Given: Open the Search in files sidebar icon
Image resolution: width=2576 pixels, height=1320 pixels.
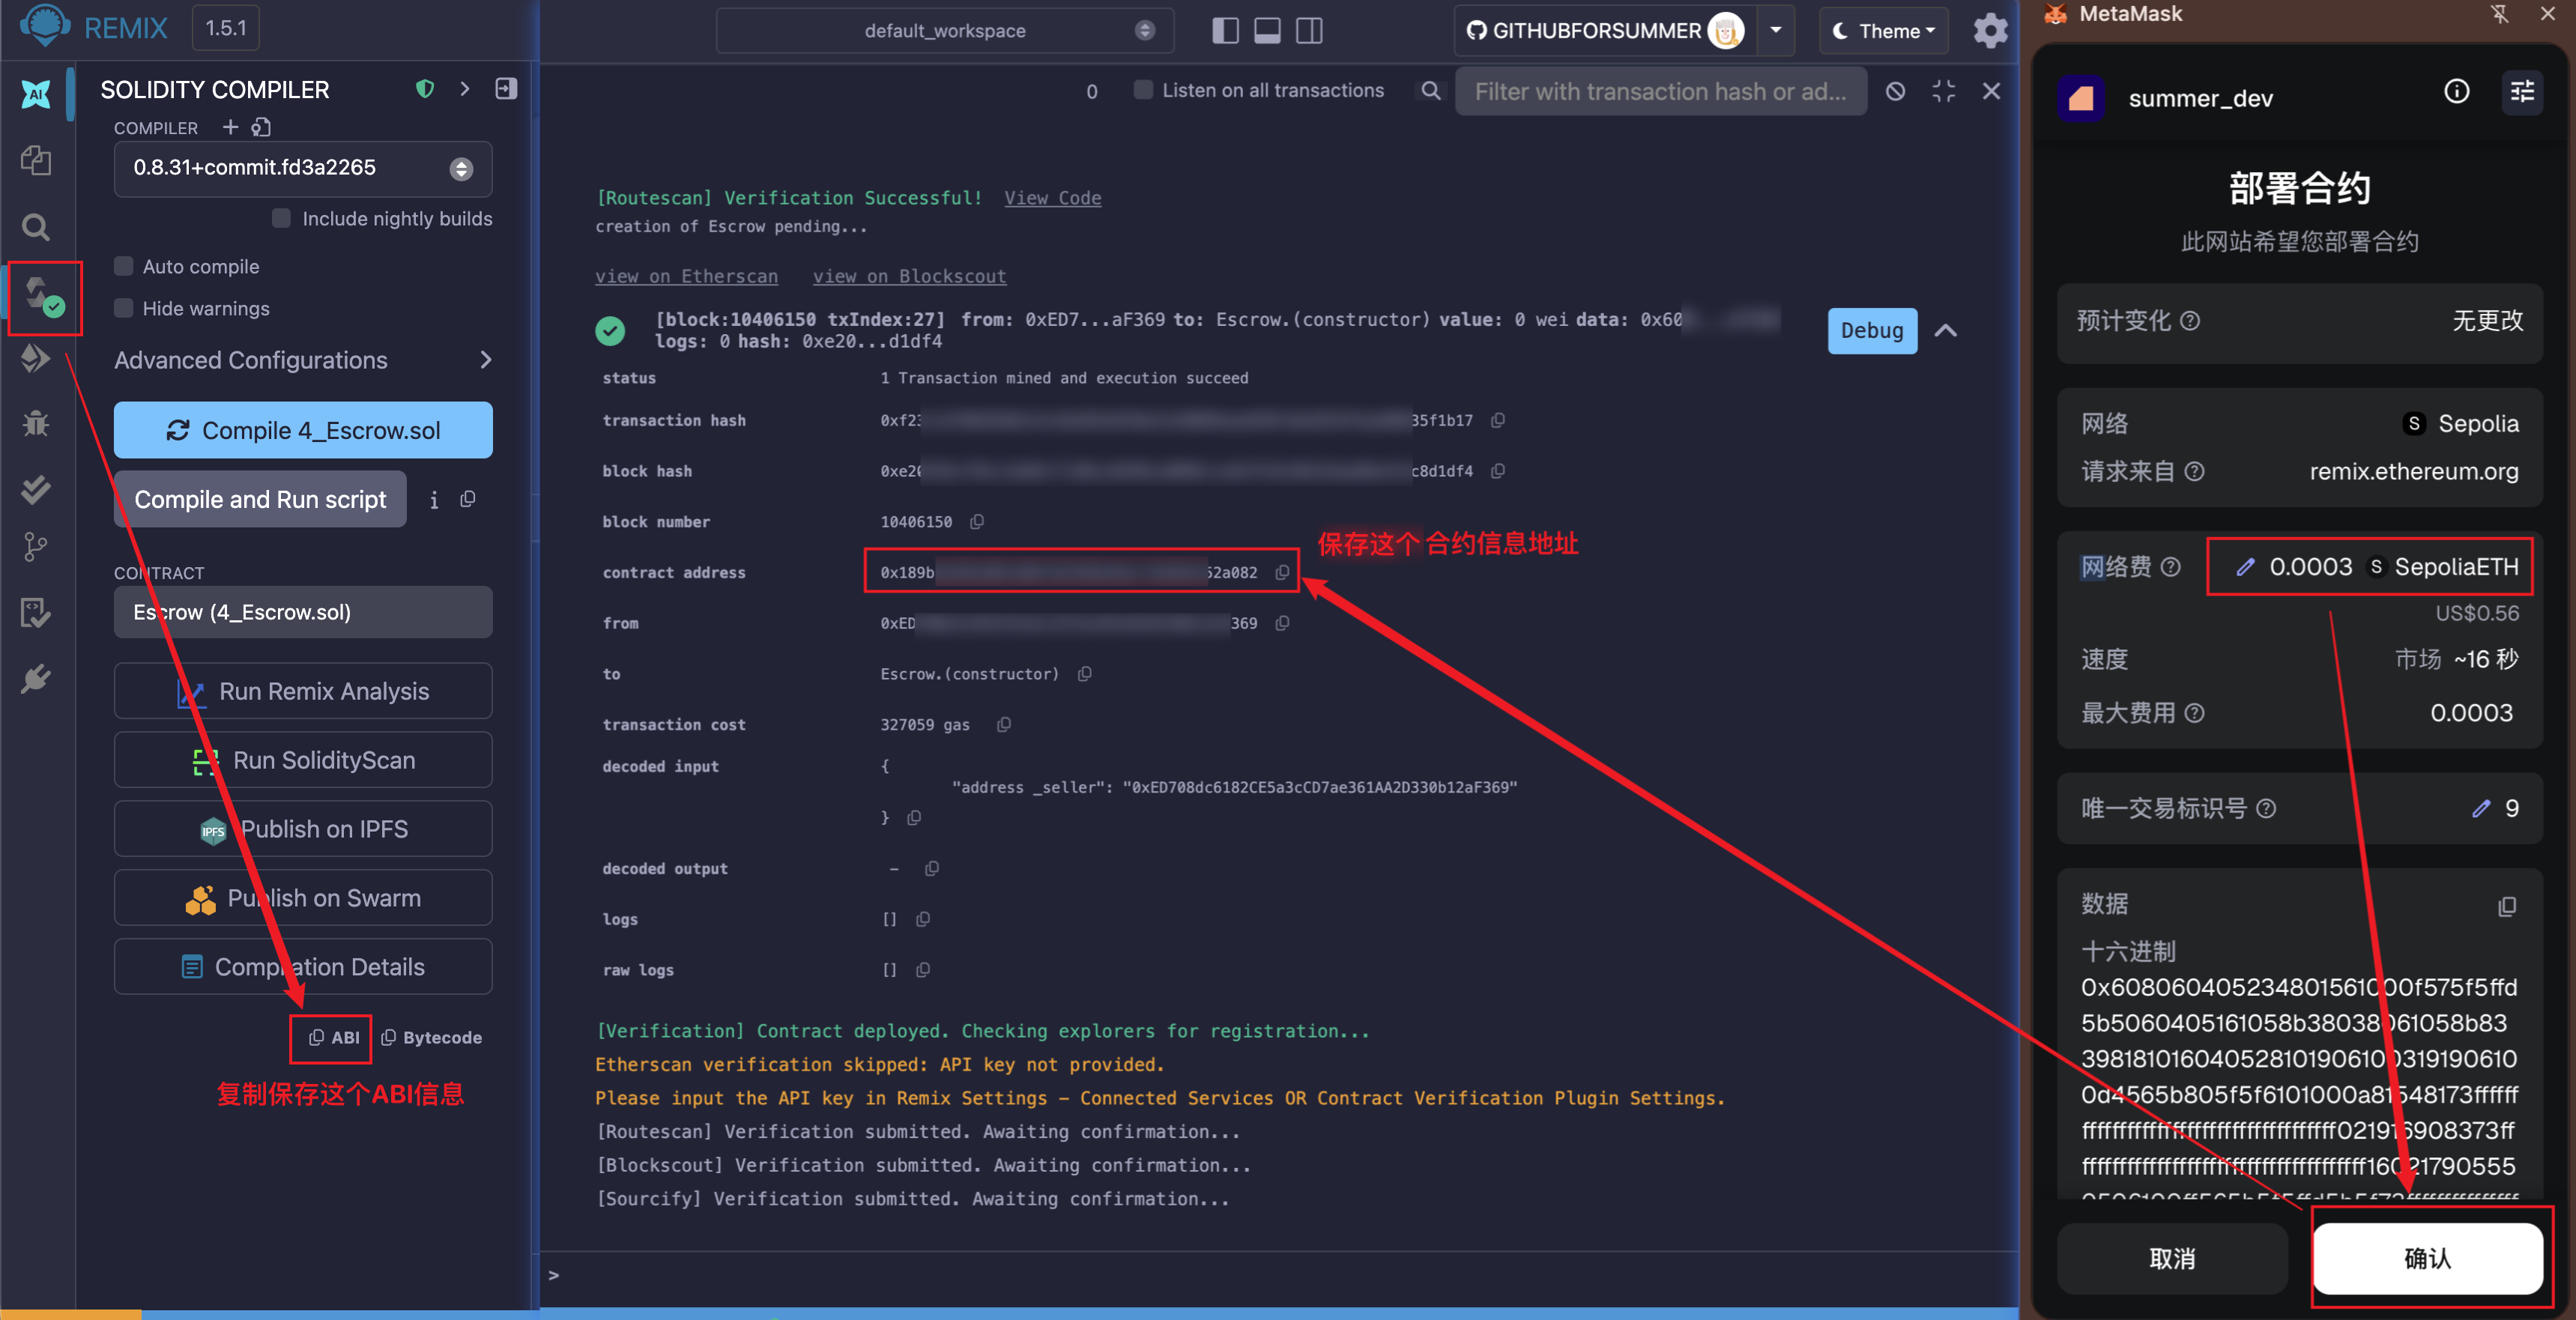Looking at the screenshot, I should coord(36,227).
